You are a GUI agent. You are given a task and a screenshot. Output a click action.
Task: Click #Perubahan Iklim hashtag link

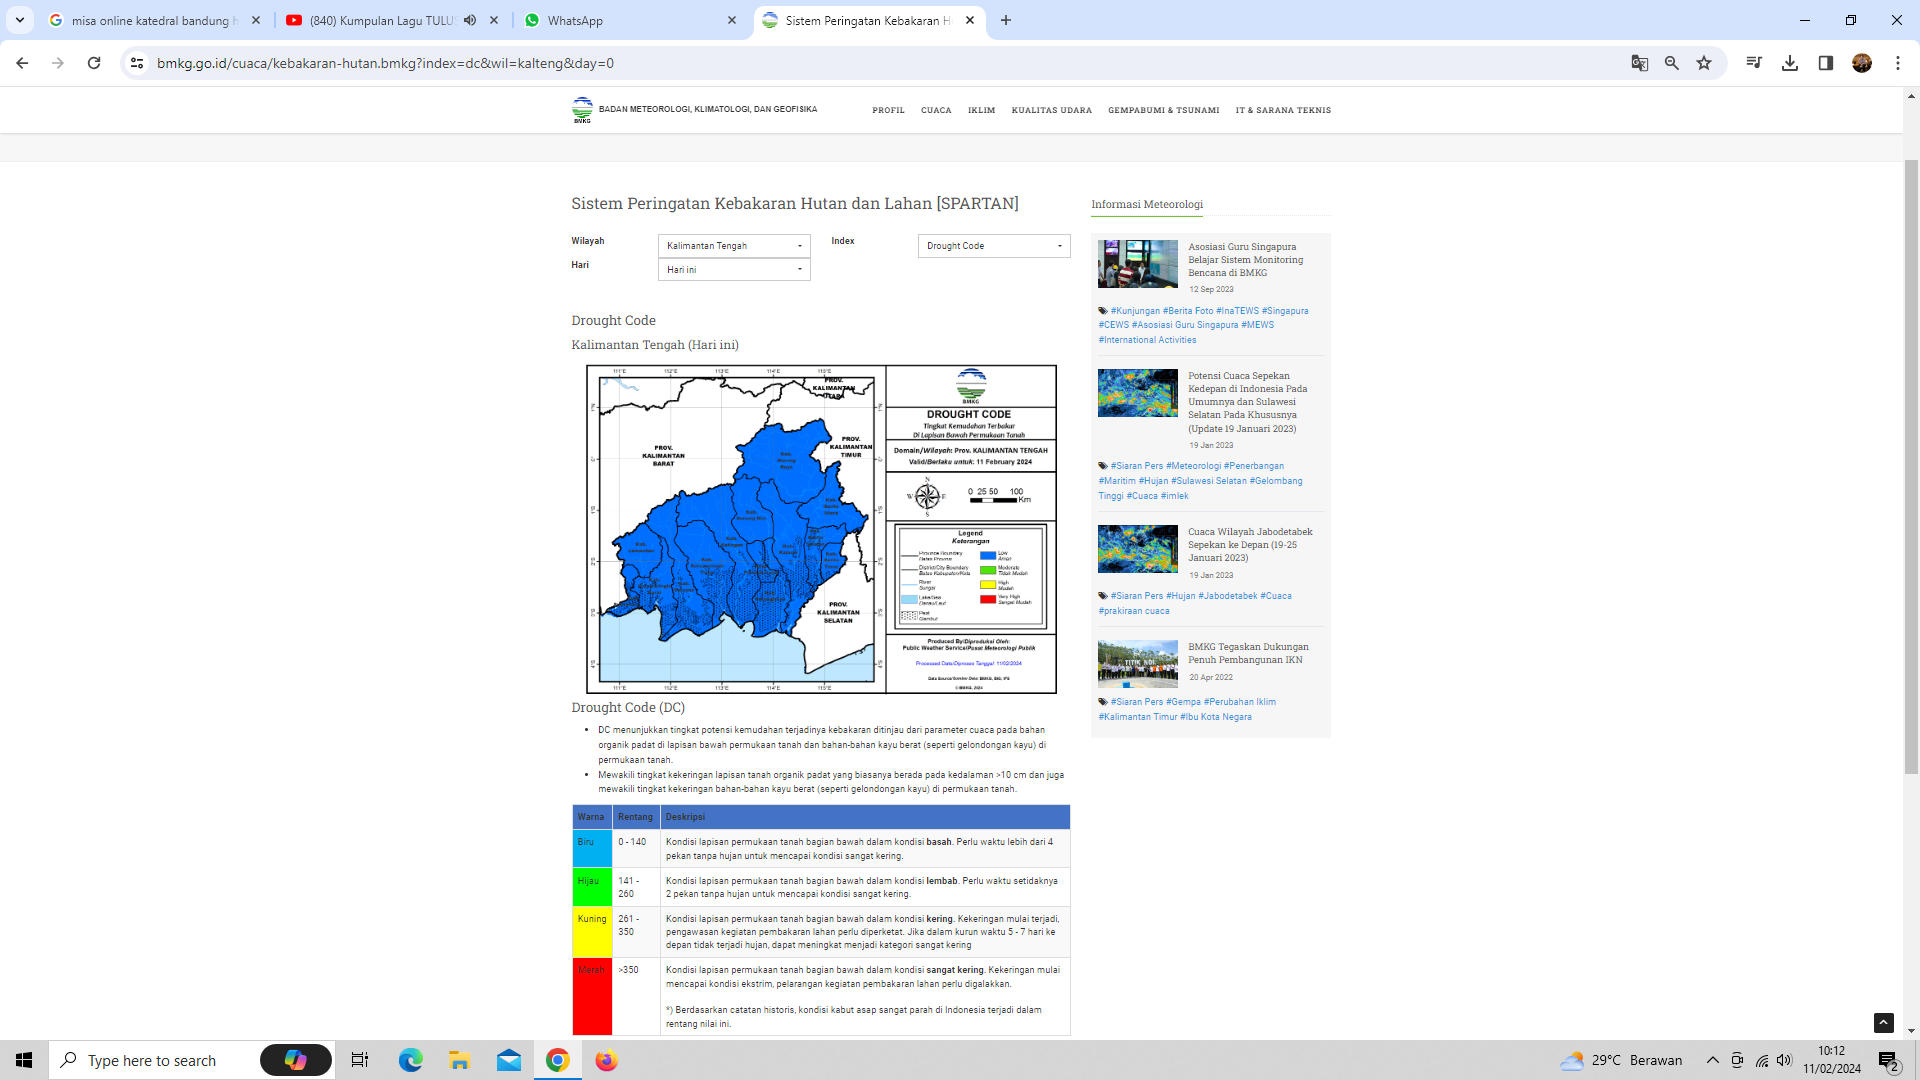[1240, 702]
